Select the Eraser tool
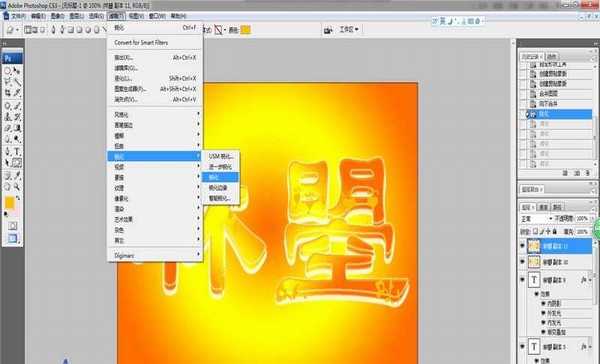This screenshot has width=600, height=364. pyautogui.click(x=7, y=128)
